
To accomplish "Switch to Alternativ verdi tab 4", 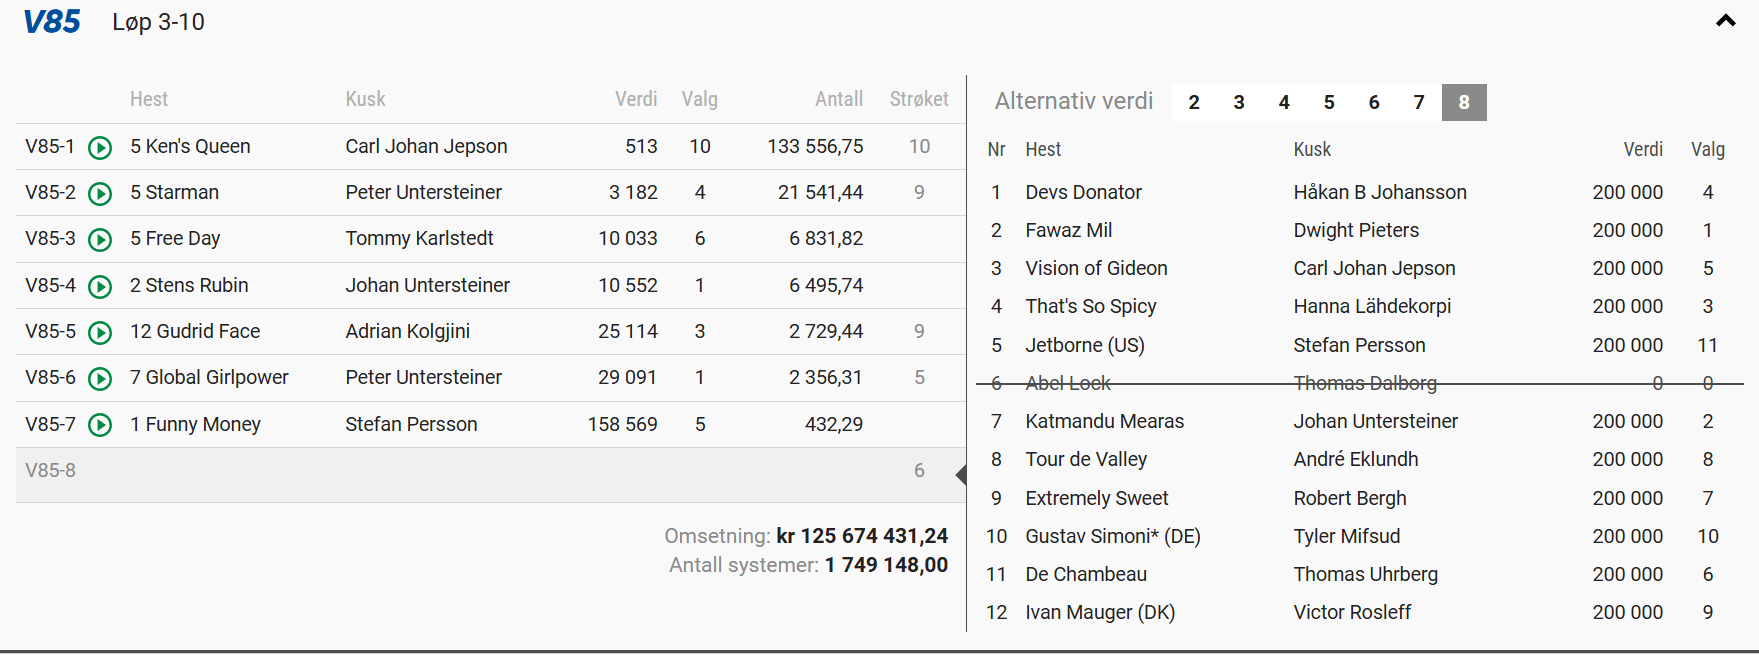I will click(1283, 103).
